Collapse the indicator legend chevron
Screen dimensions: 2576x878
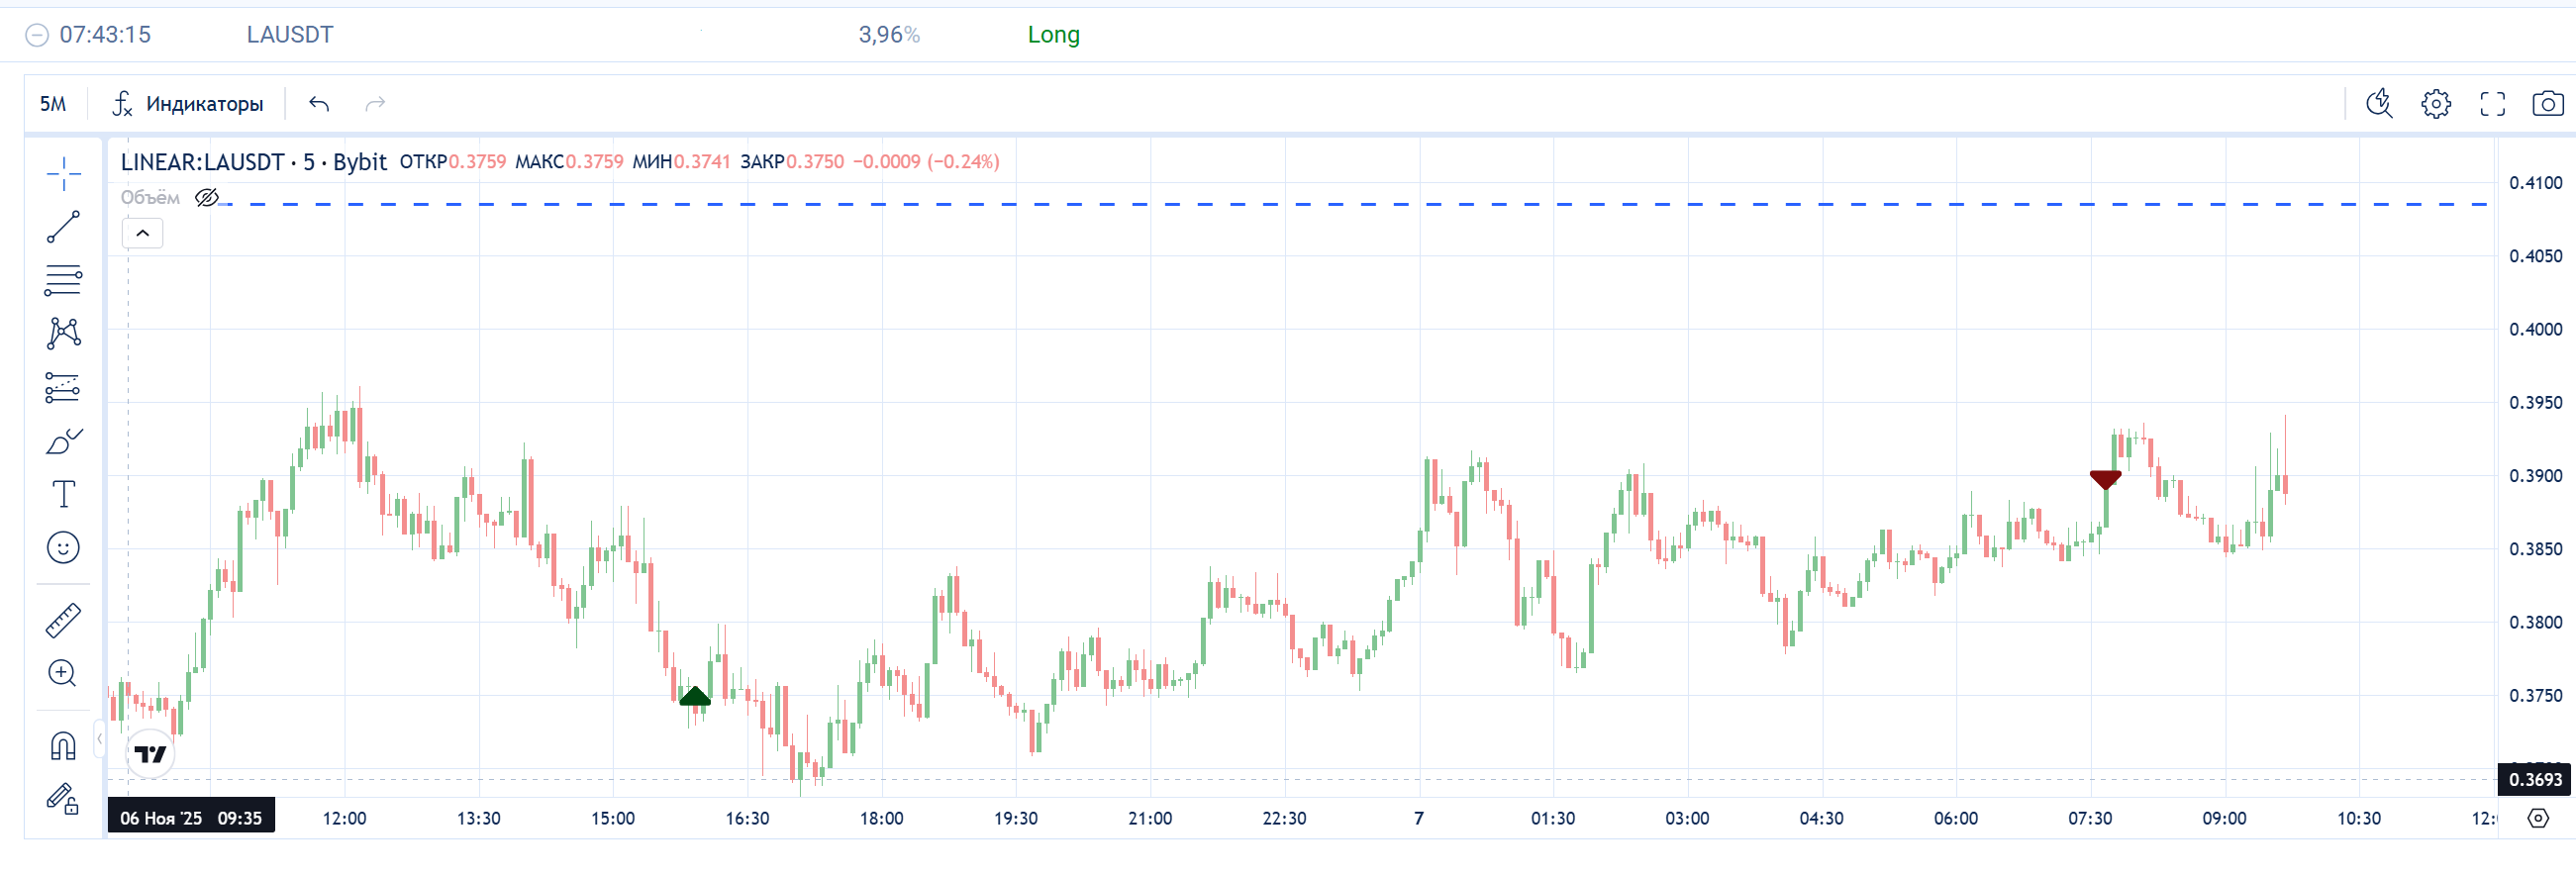(143, 234)
